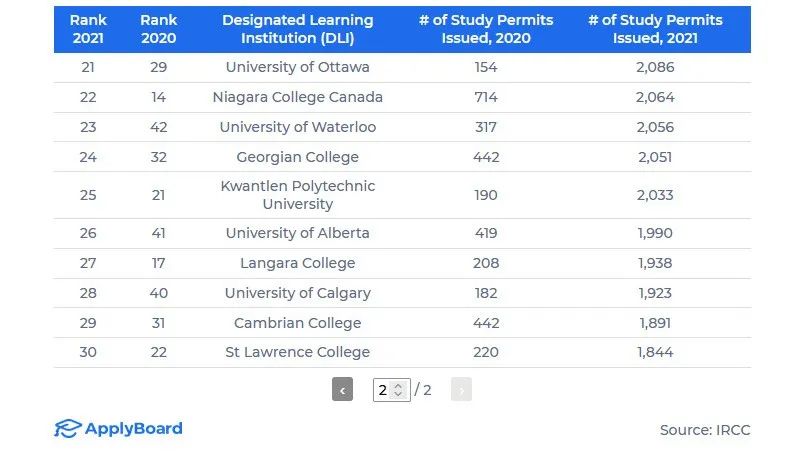Click the ApplyBoard logo

pyautogui.click(x=118, y=429)
